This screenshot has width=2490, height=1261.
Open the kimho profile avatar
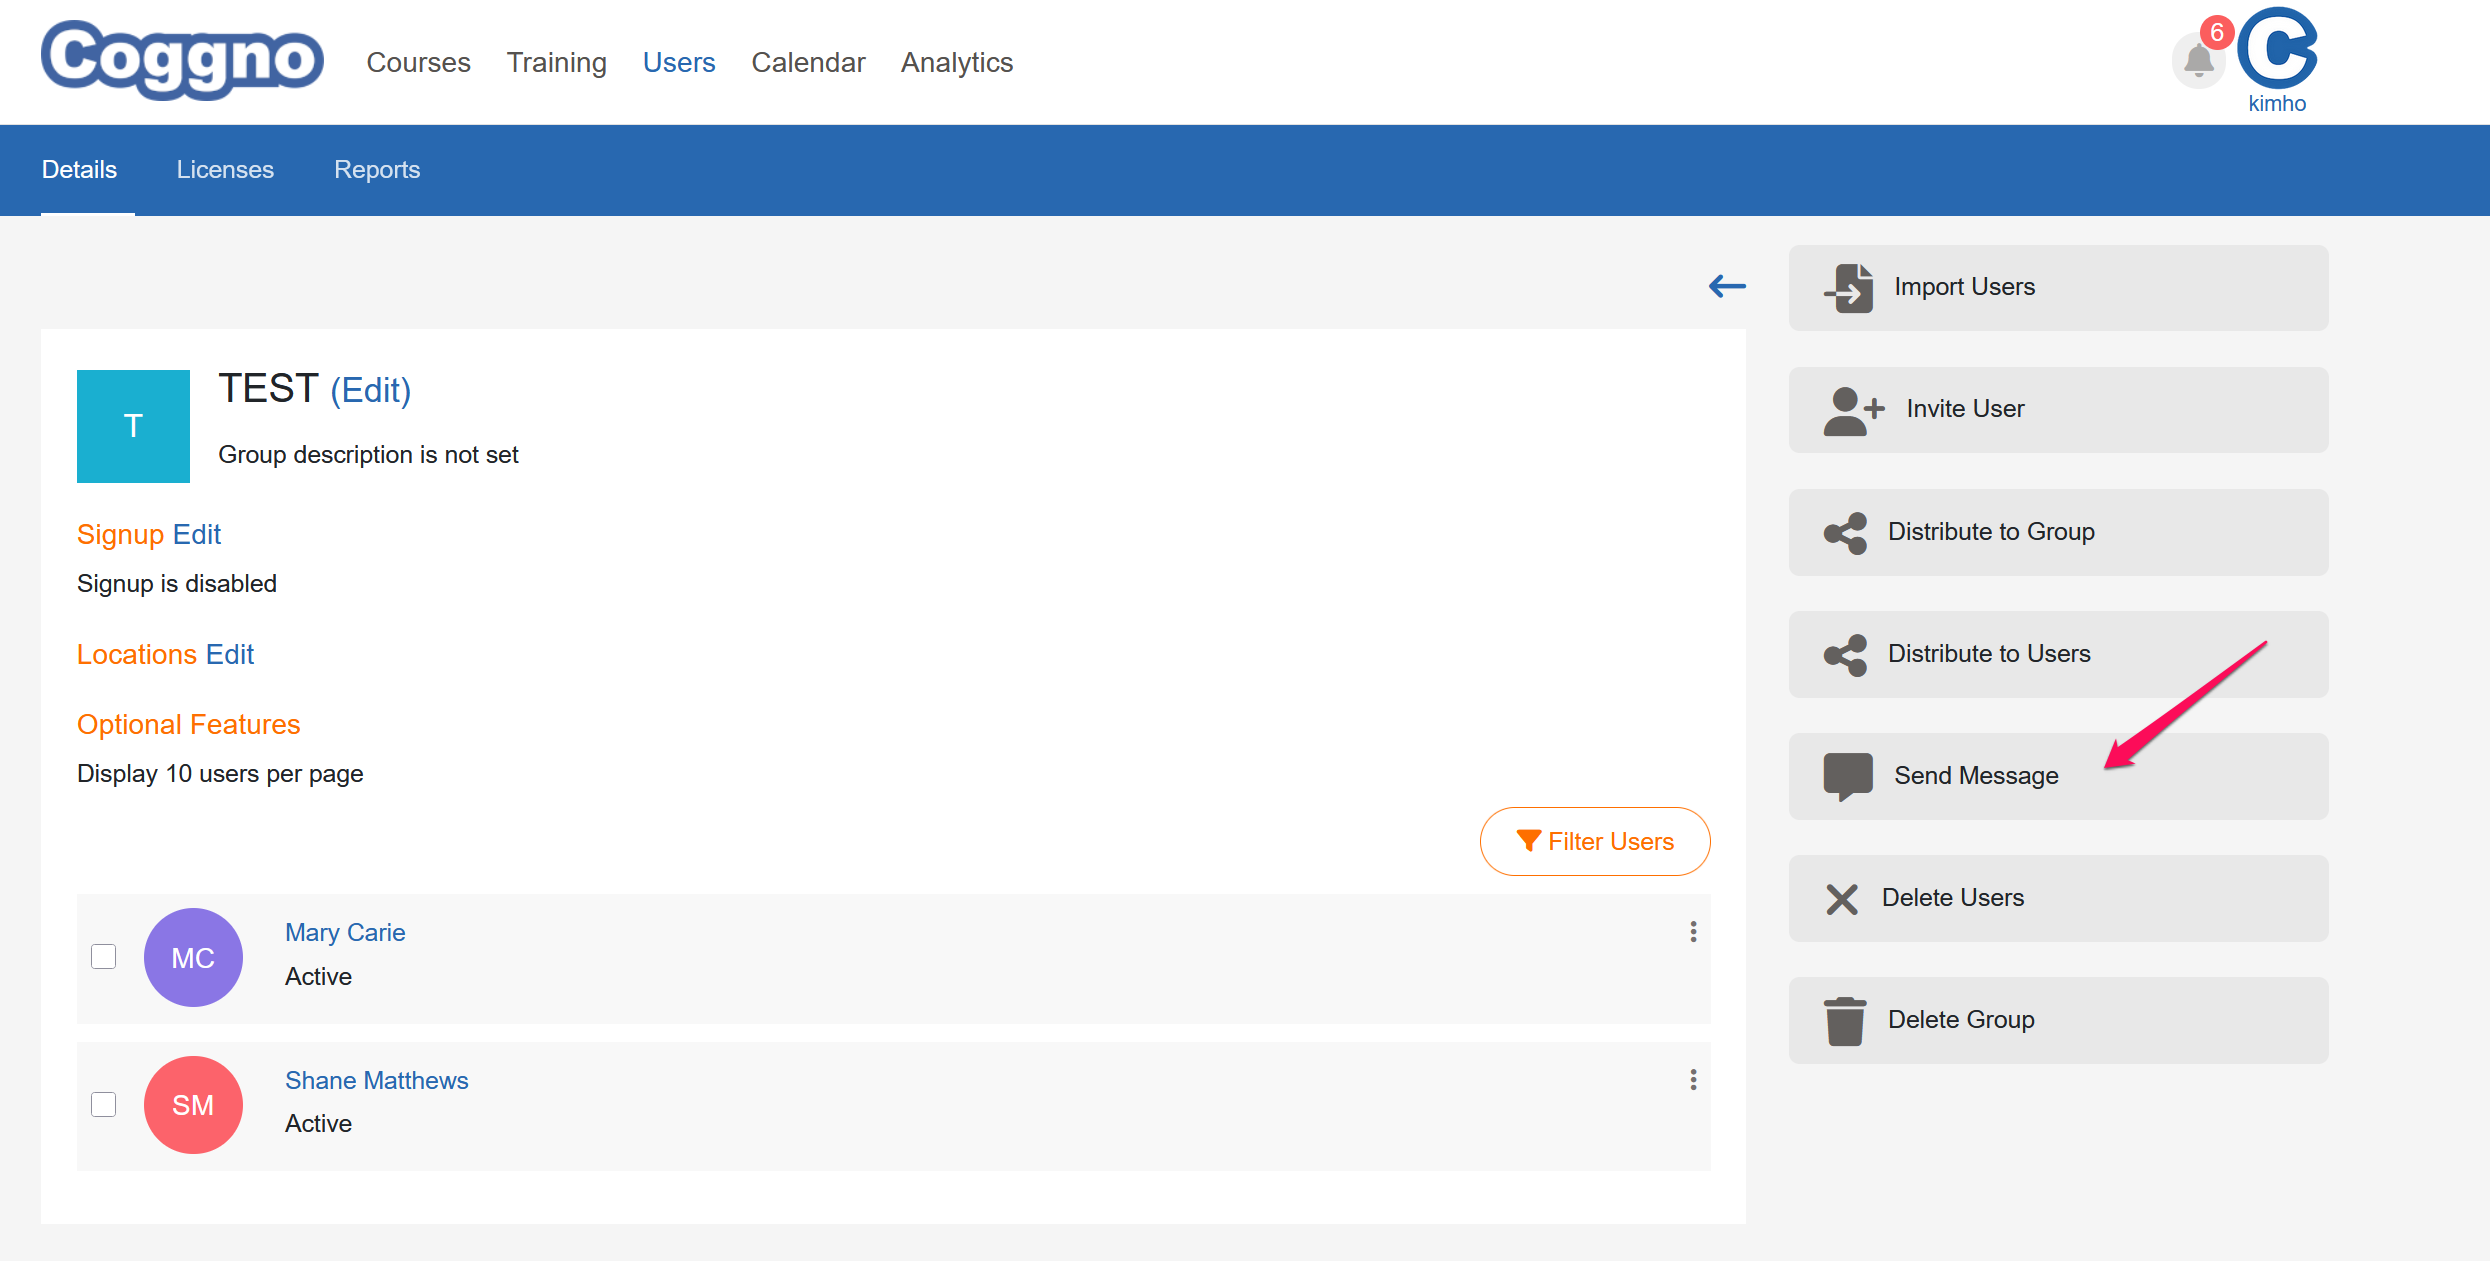(x=2277, y=48)
